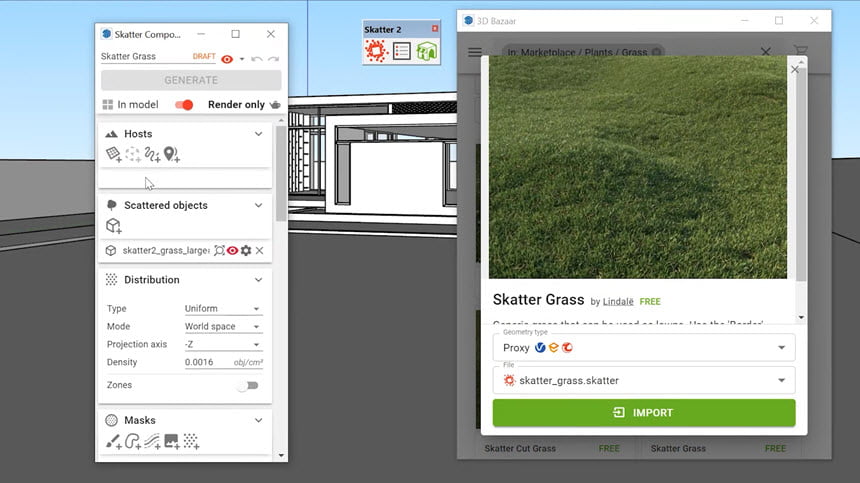This screenshot has width=860, height=483.
Task: Remove skatter2_grass_large scattered object
Action: [x=259, y=251]
